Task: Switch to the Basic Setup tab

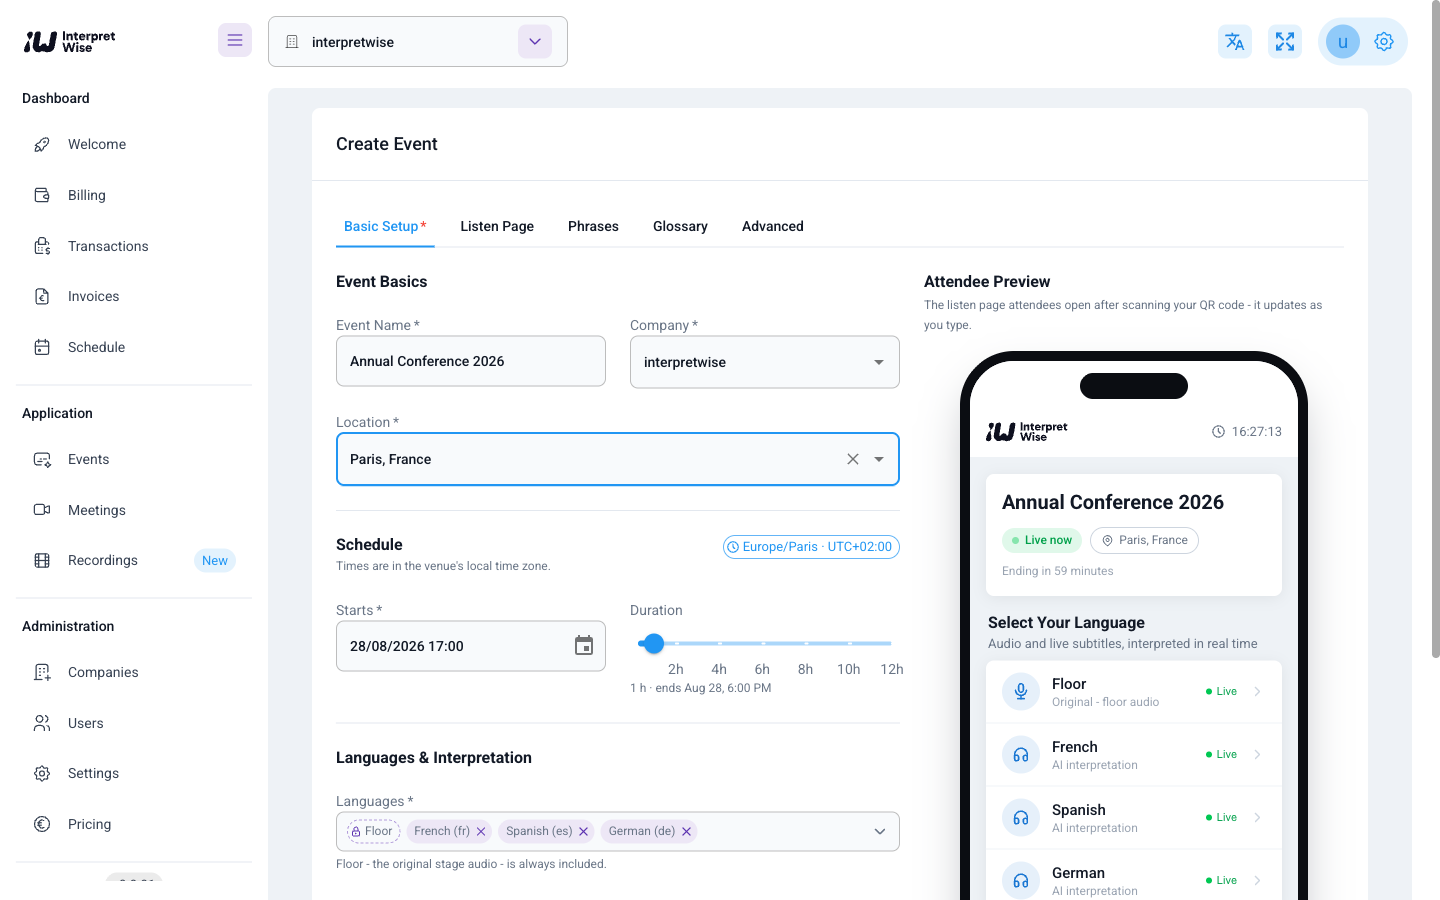Action: pos(385,226)
